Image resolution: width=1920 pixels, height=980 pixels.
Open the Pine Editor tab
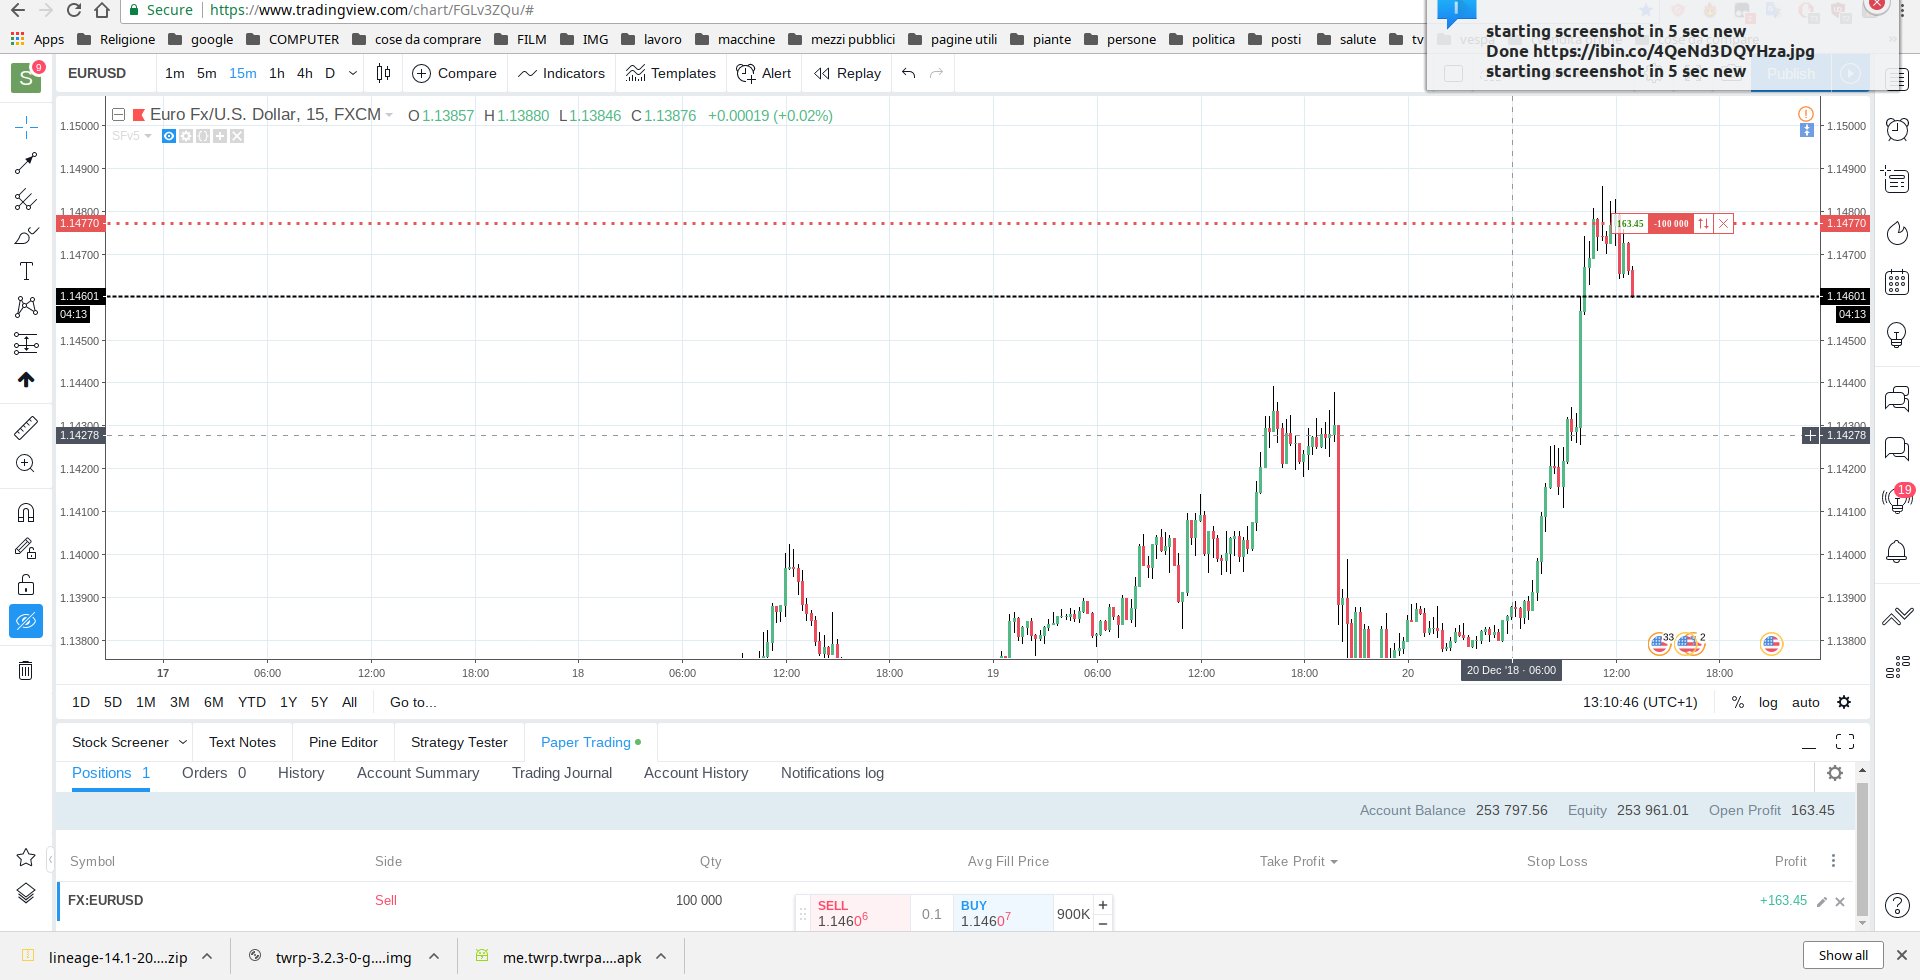(x=343, y=742)
